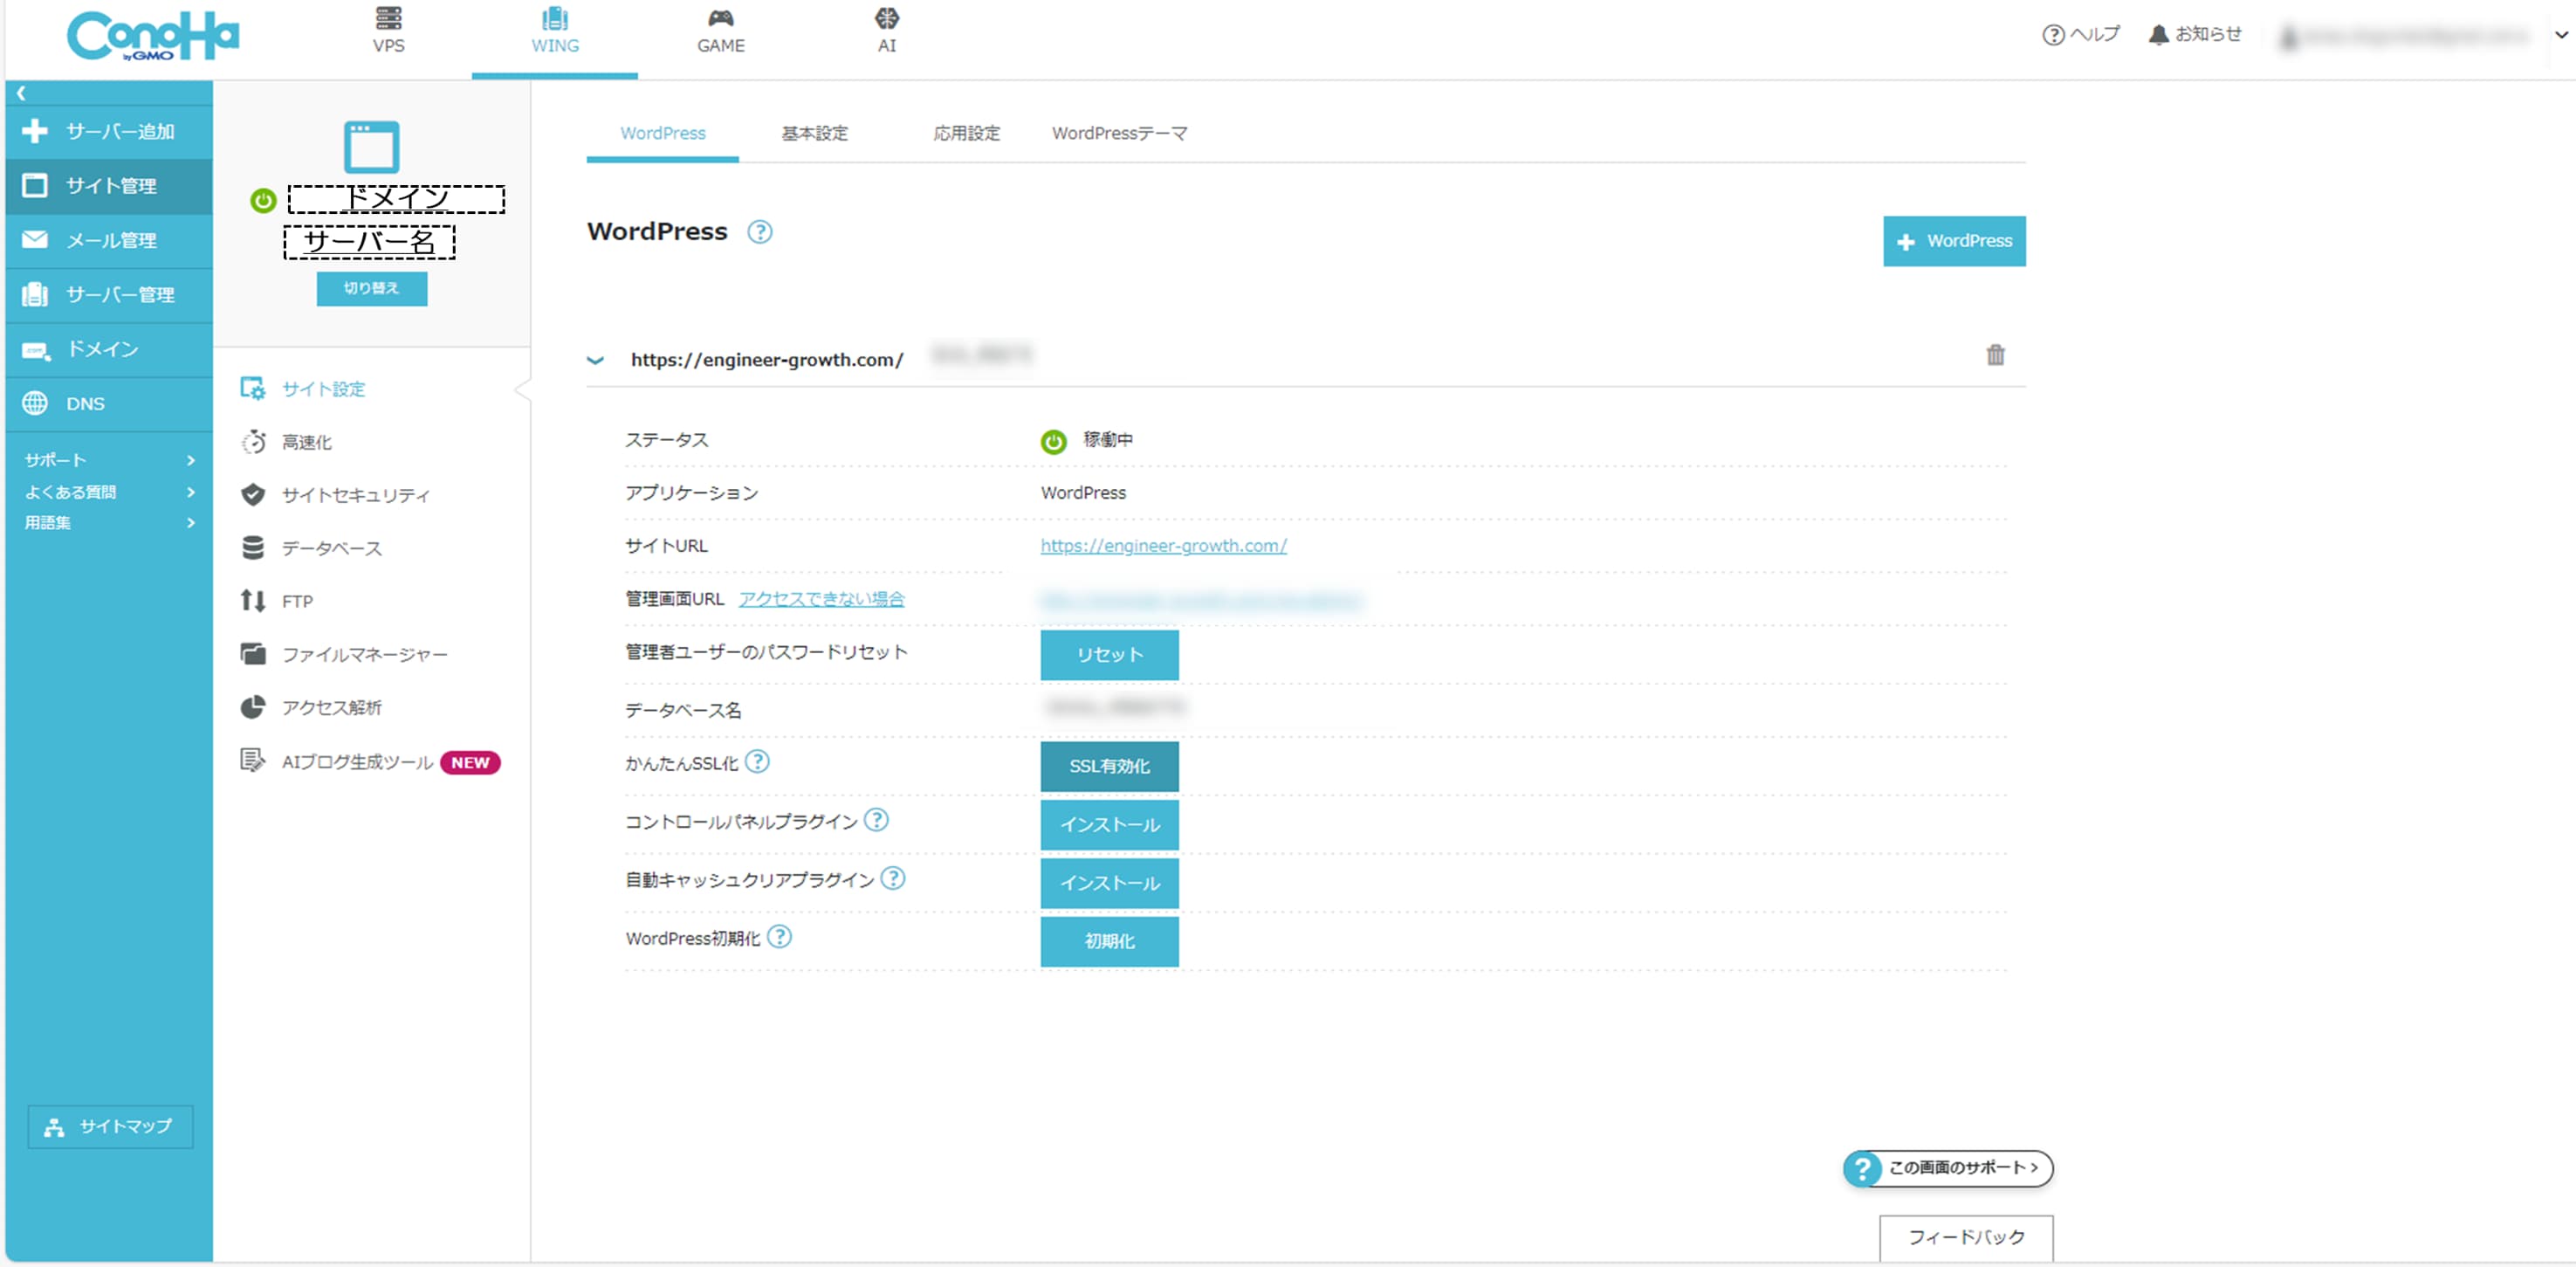Screen dimensions: 2576x1267
Task: Collapse the left sidebar with chevron
Action: click(x=20, y=93)
